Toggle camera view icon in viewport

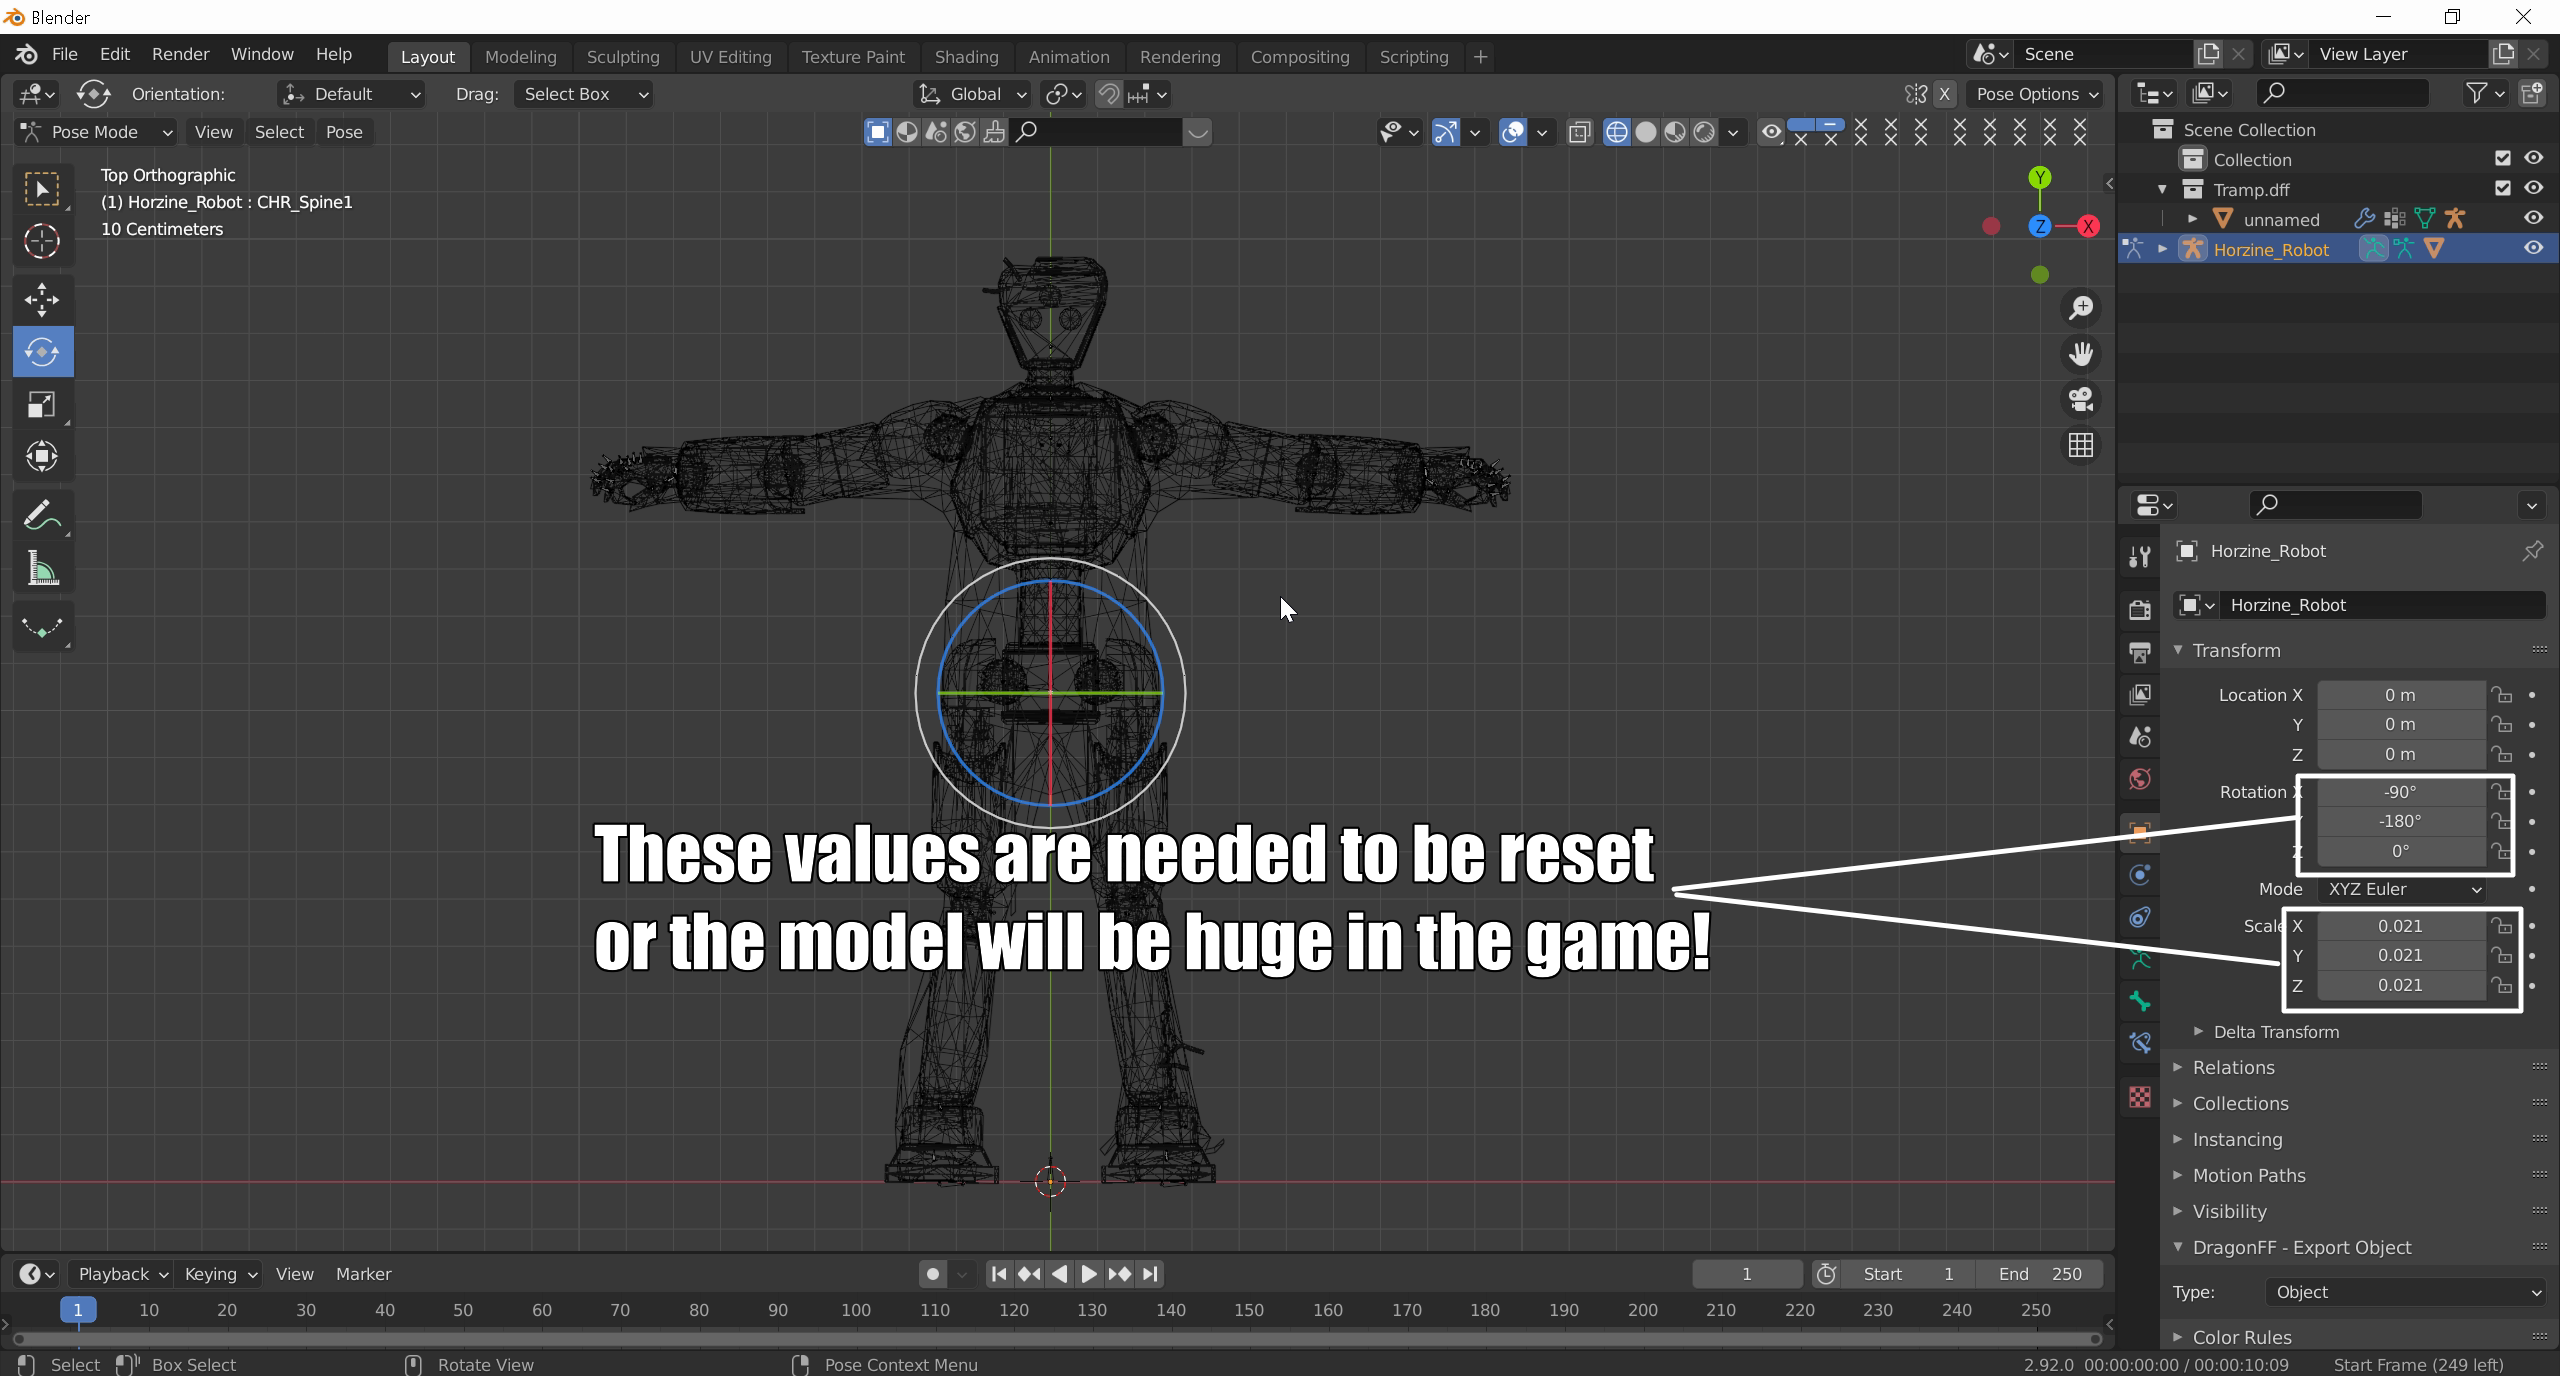(x=2081, y=400)
